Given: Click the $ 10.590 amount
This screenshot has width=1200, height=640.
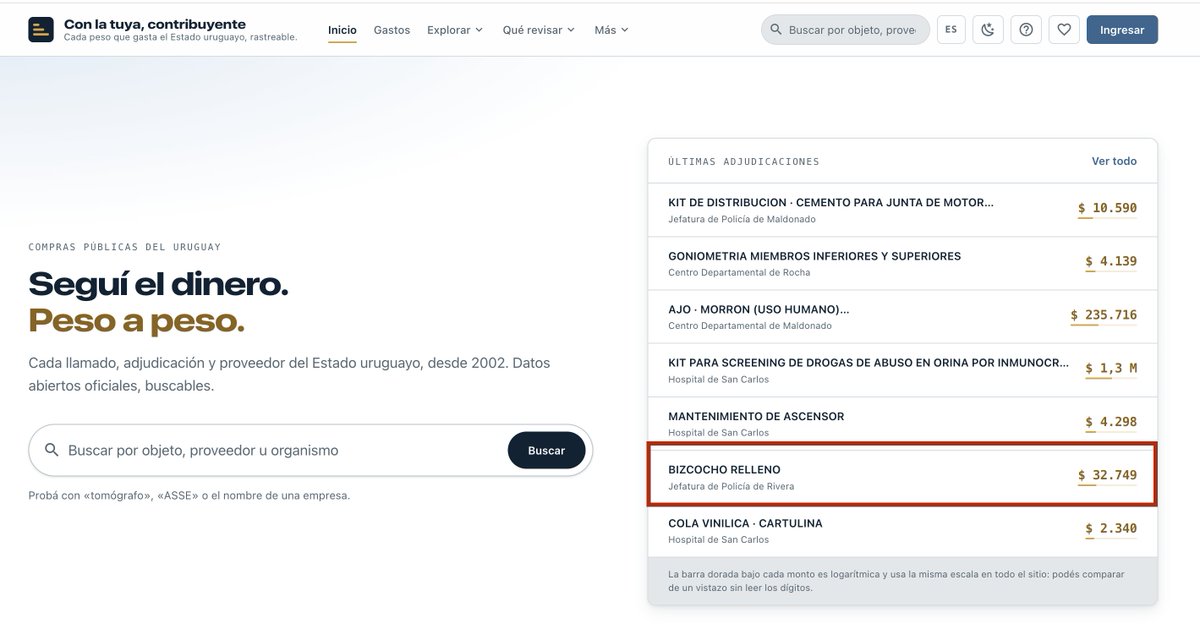Looking at the screenshot, I should (1107, 208).
